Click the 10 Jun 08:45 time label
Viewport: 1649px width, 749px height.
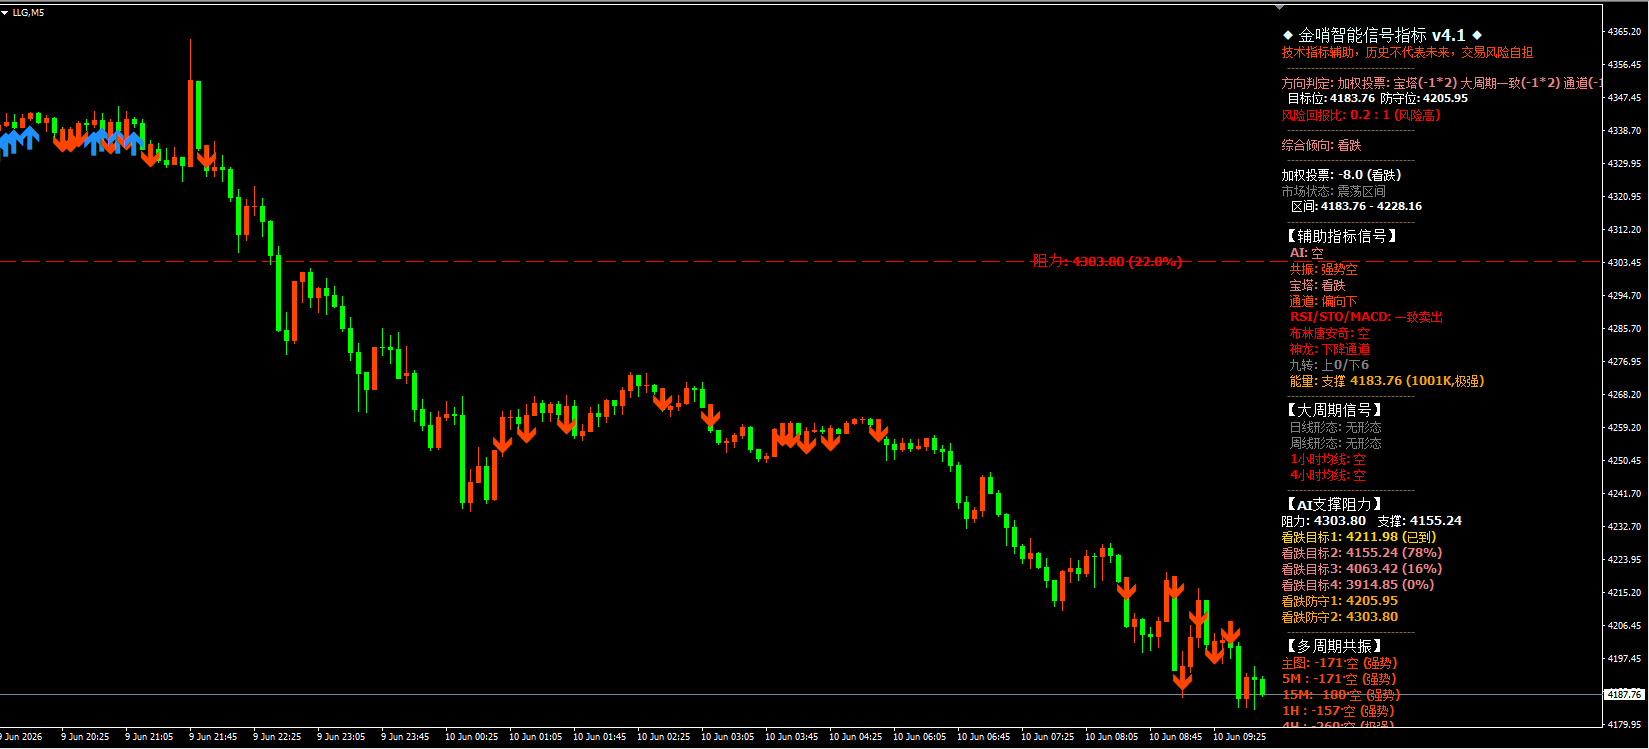(1175, 737)
